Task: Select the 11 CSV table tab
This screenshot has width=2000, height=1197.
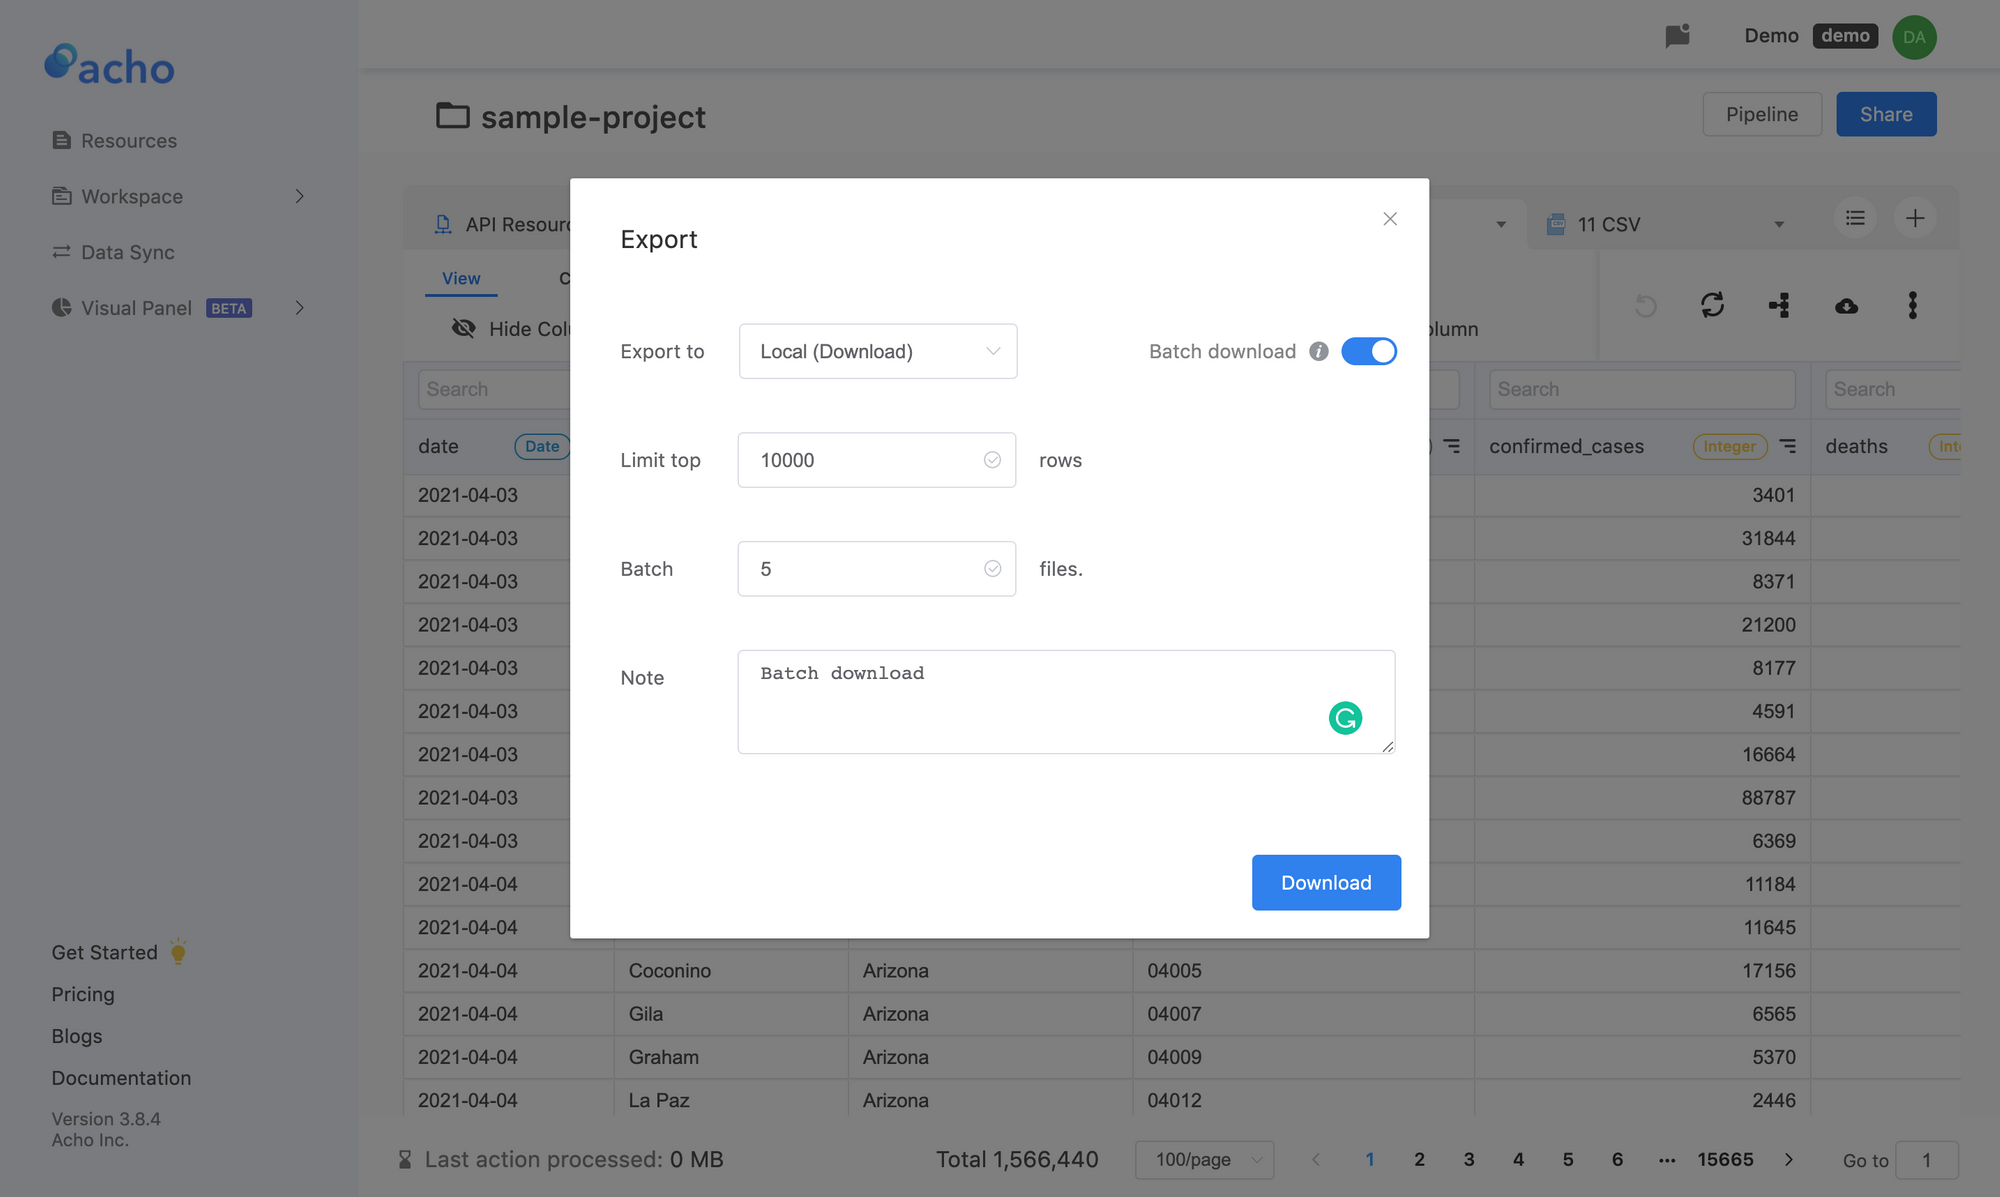Action: click(1608, 225)
